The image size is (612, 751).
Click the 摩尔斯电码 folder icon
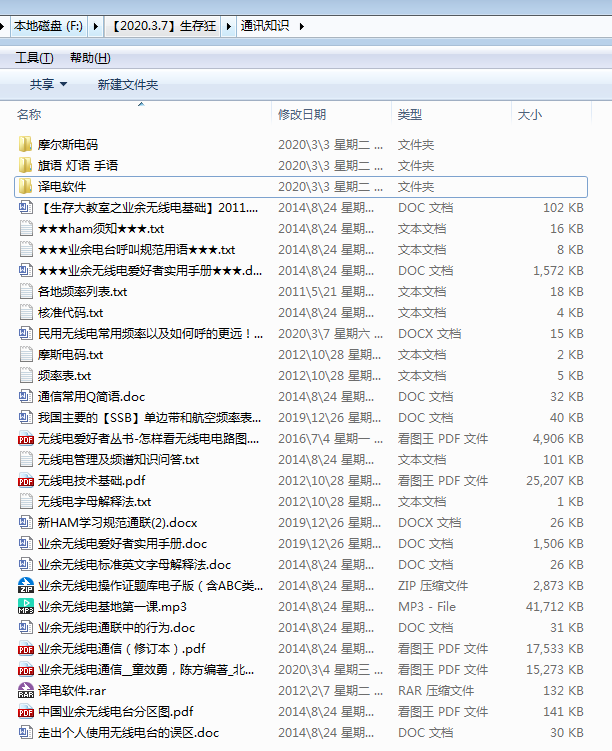click(25, 144)
